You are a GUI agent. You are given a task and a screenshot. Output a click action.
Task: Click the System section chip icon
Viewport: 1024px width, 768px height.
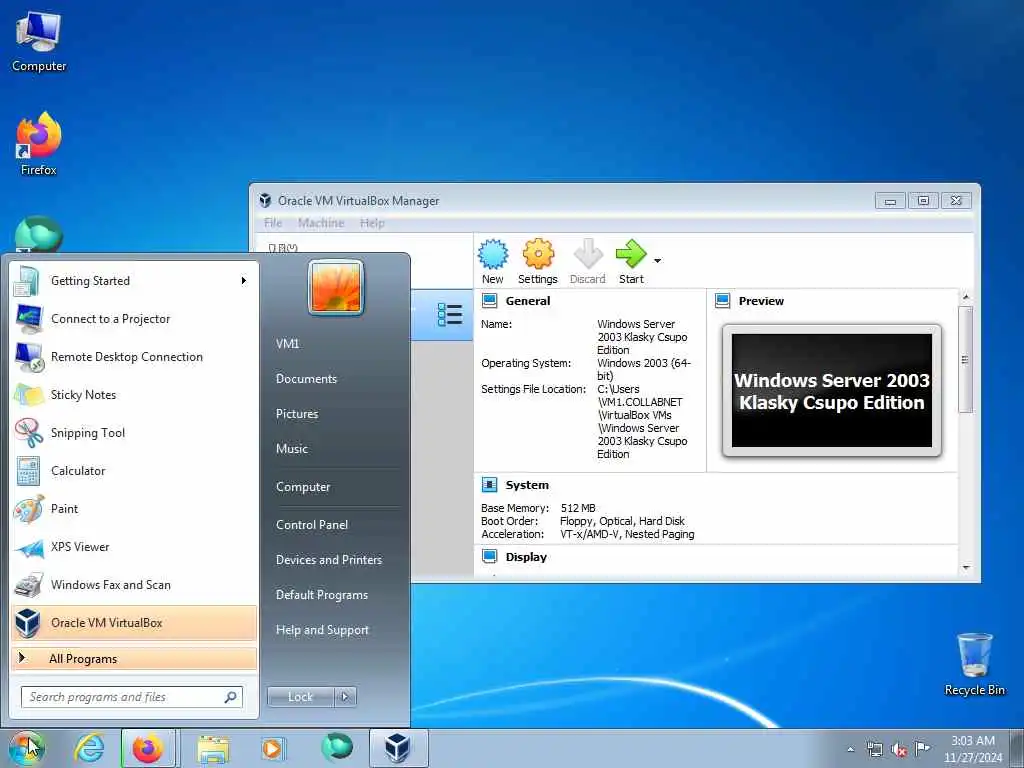[x=489, y=485]
